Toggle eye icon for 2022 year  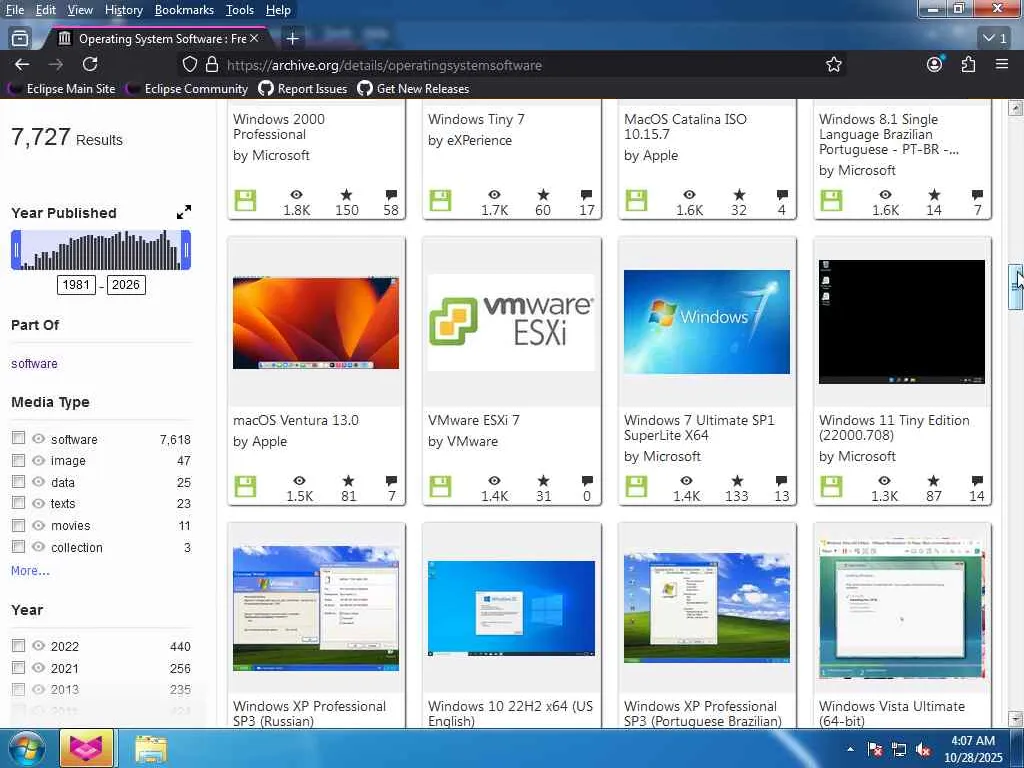tap(39, 645)
